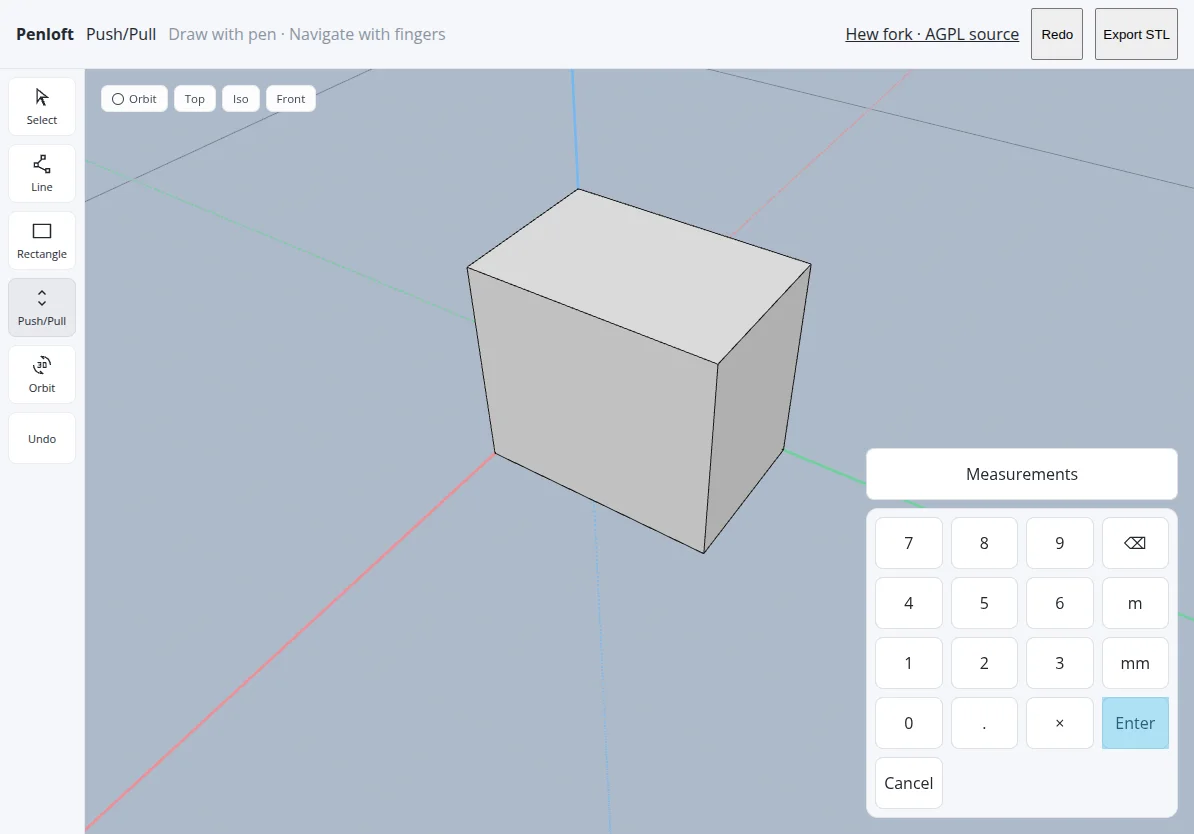
Task: Tap the decimal point key
Action: 984,723
